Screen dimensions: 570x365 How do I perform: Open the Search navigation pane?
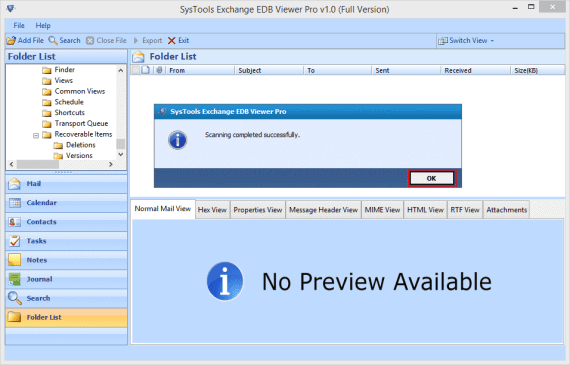[x=66, y=298]
